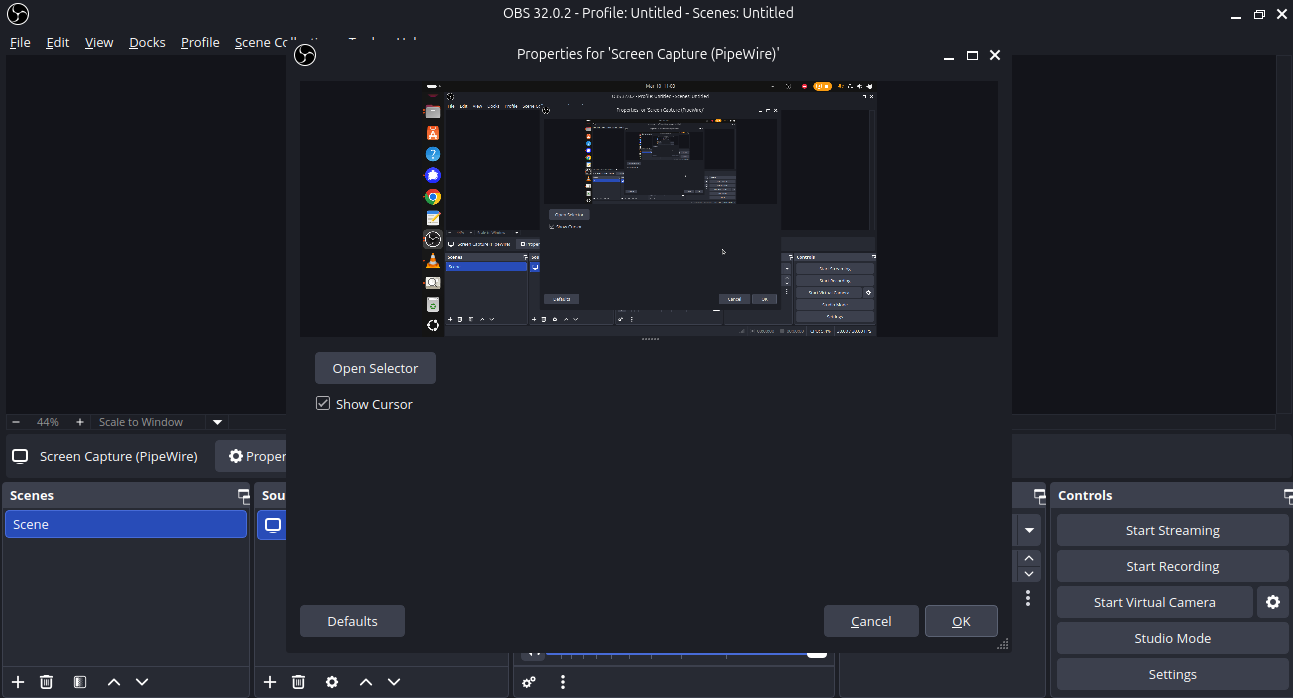This screenshot has height=698, width=1293.
Task: Reset properties with the Defaults button
Action: [352, 621]
